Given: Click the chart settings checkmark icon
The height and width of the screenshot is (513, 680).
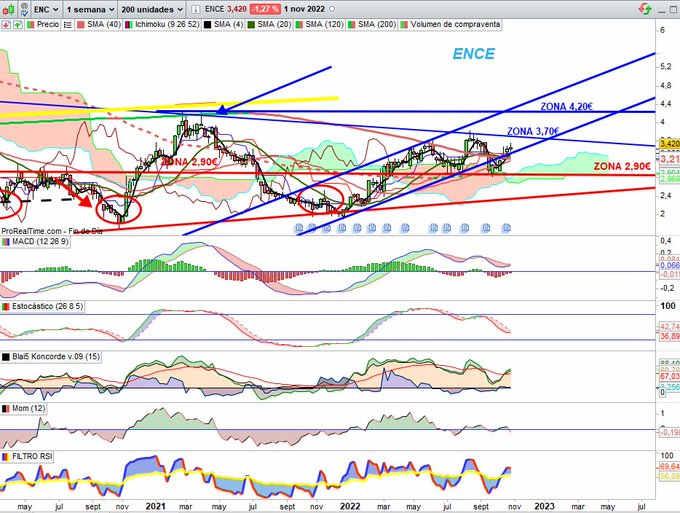Looking at the screenshot, I should [x=25, y=9].
